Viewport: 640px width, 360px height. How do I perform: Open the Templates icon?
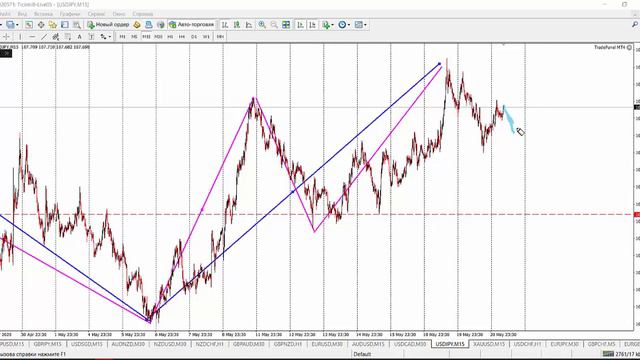[358, 25]
